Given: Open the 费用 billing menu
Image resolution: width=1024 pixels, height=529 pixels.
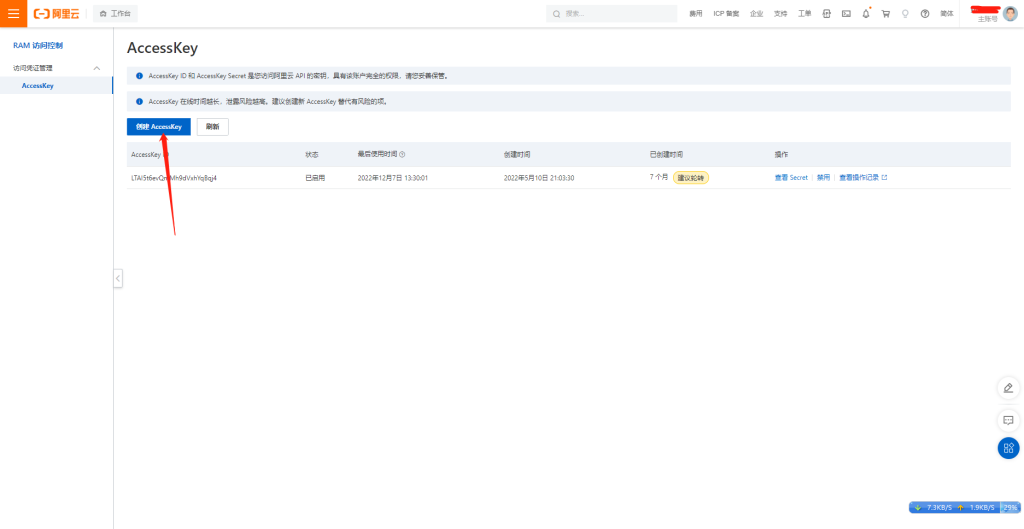Looking at the screenshot, I should pos(696,14).
